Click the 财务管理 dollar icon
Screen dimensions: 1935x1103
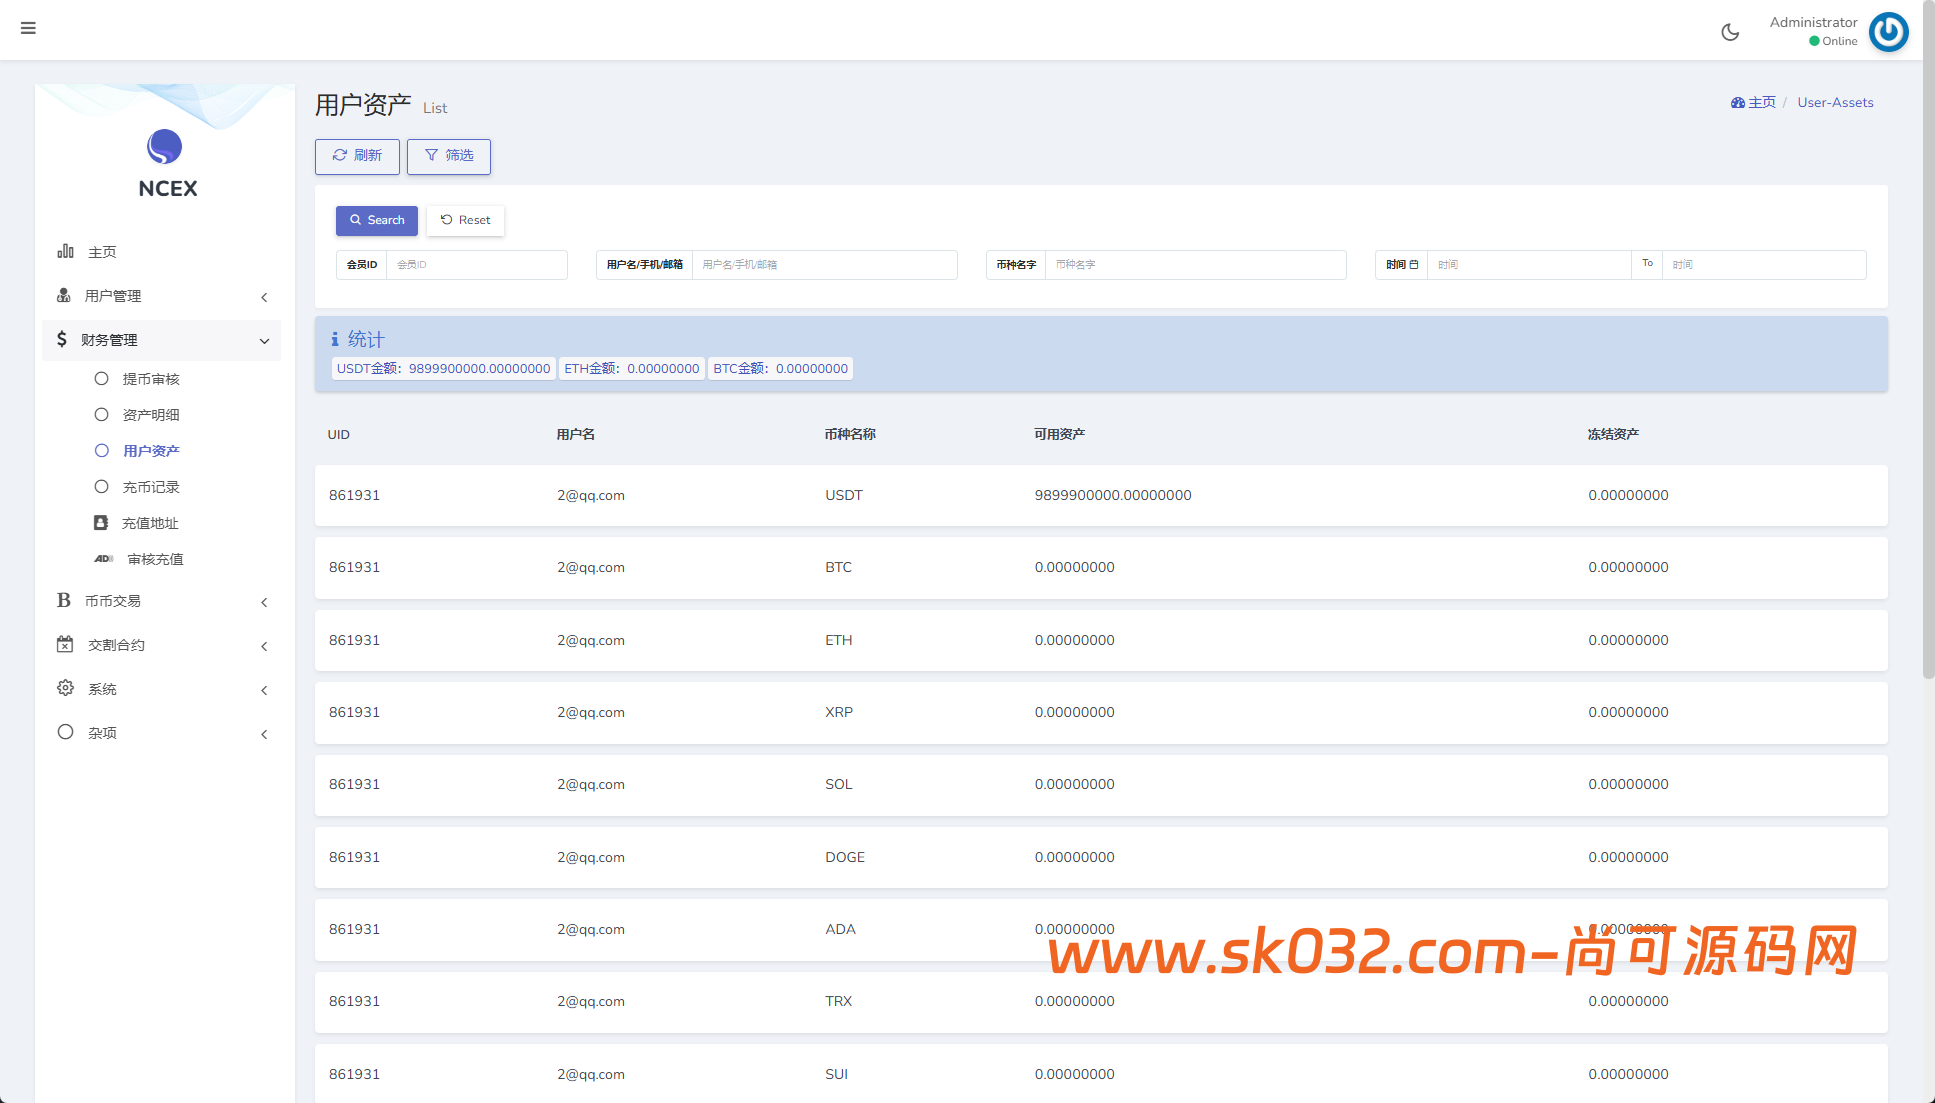pyautogui.click(x=62, y=339)
